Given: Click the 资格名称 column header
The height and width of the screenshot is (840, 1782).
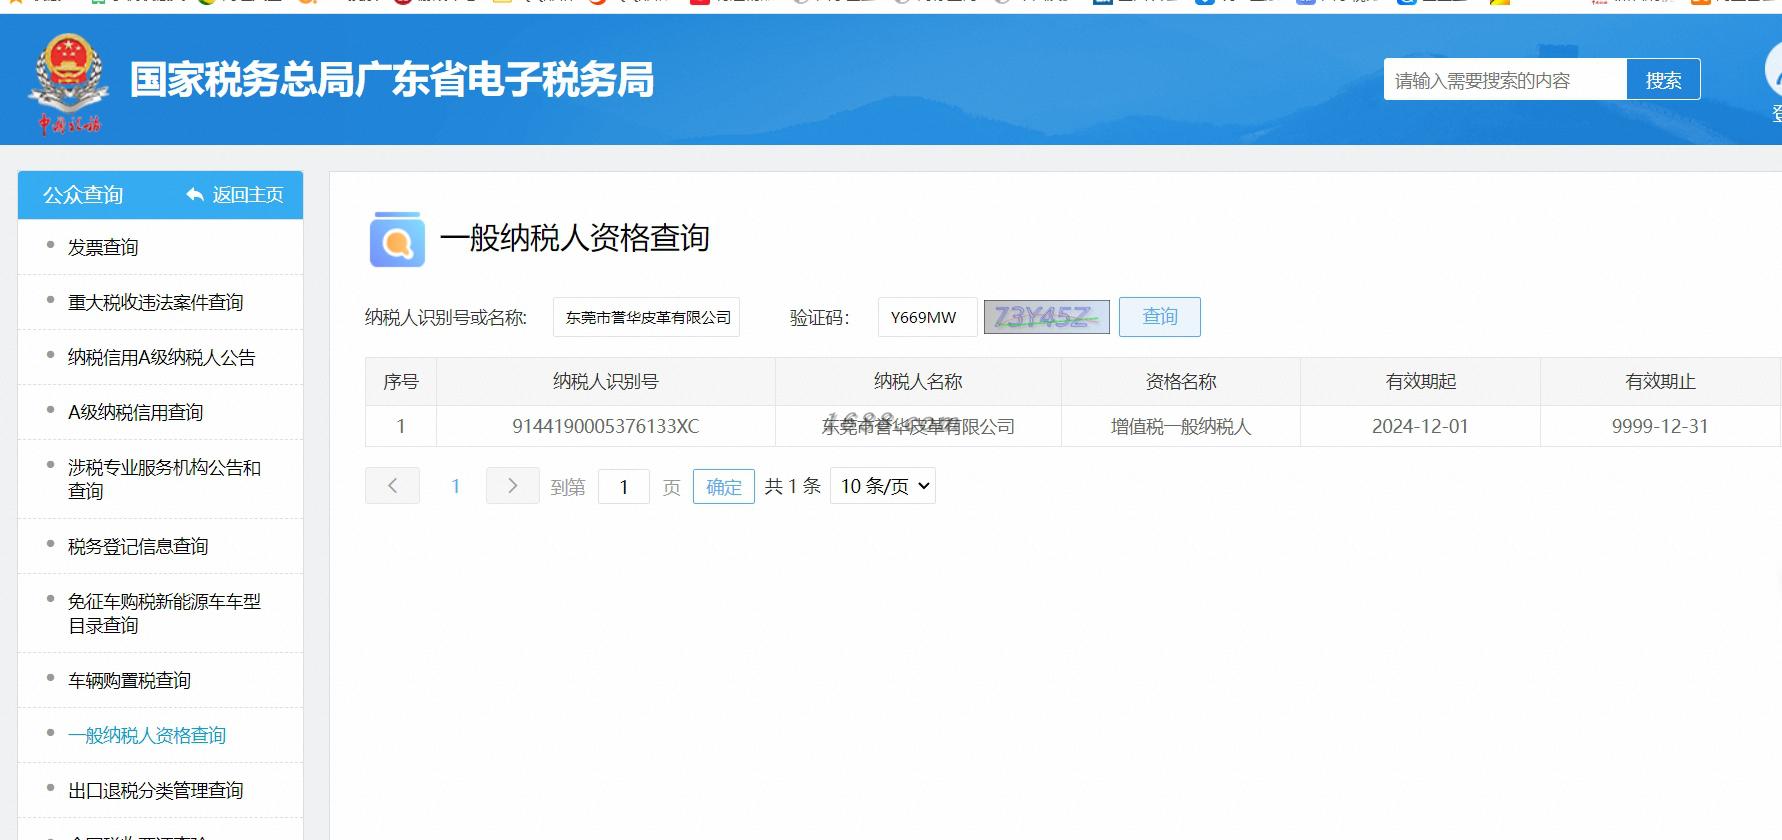Looking at the screenshot, I should point(1181,382).
